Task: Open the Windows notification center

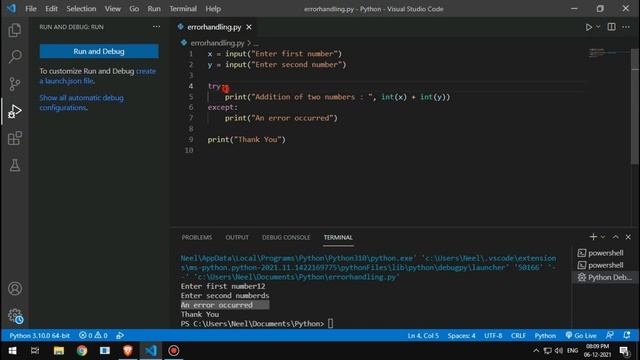Action: tap(624, 351)
